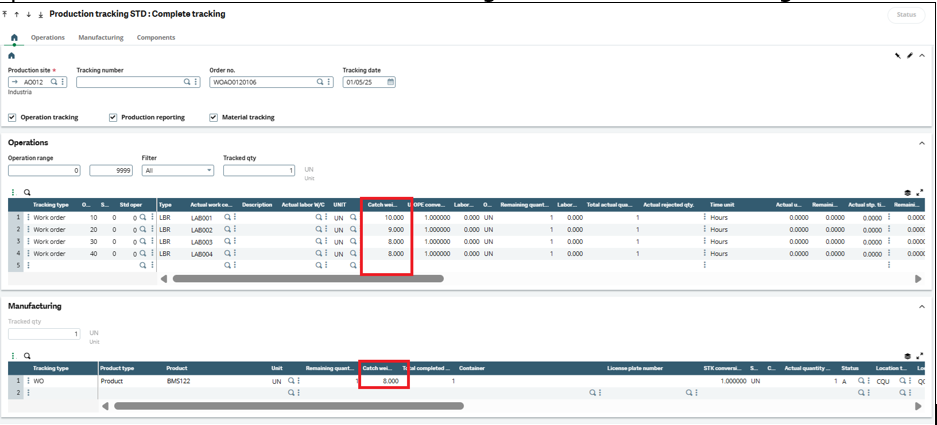Collapse the header section chevron

click(921, 56)
